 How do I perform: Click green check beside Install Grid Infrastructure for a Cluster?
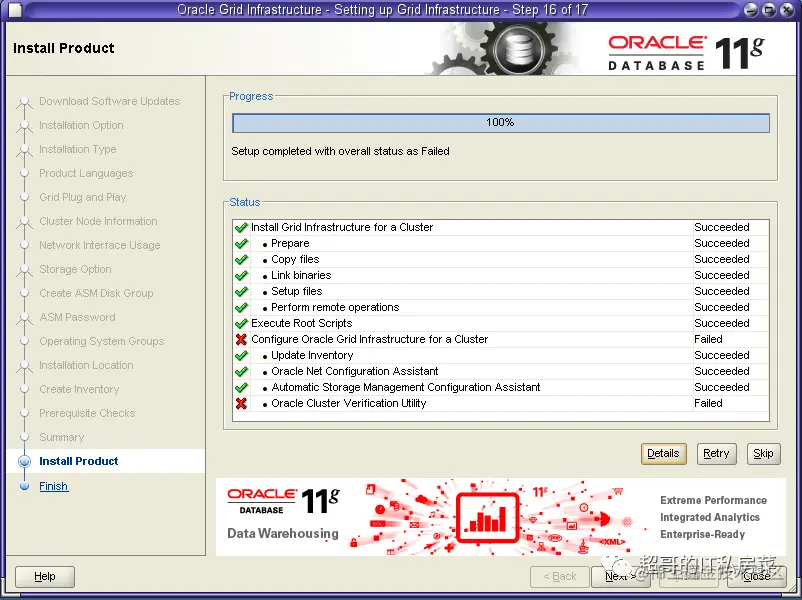click(241, 227)
